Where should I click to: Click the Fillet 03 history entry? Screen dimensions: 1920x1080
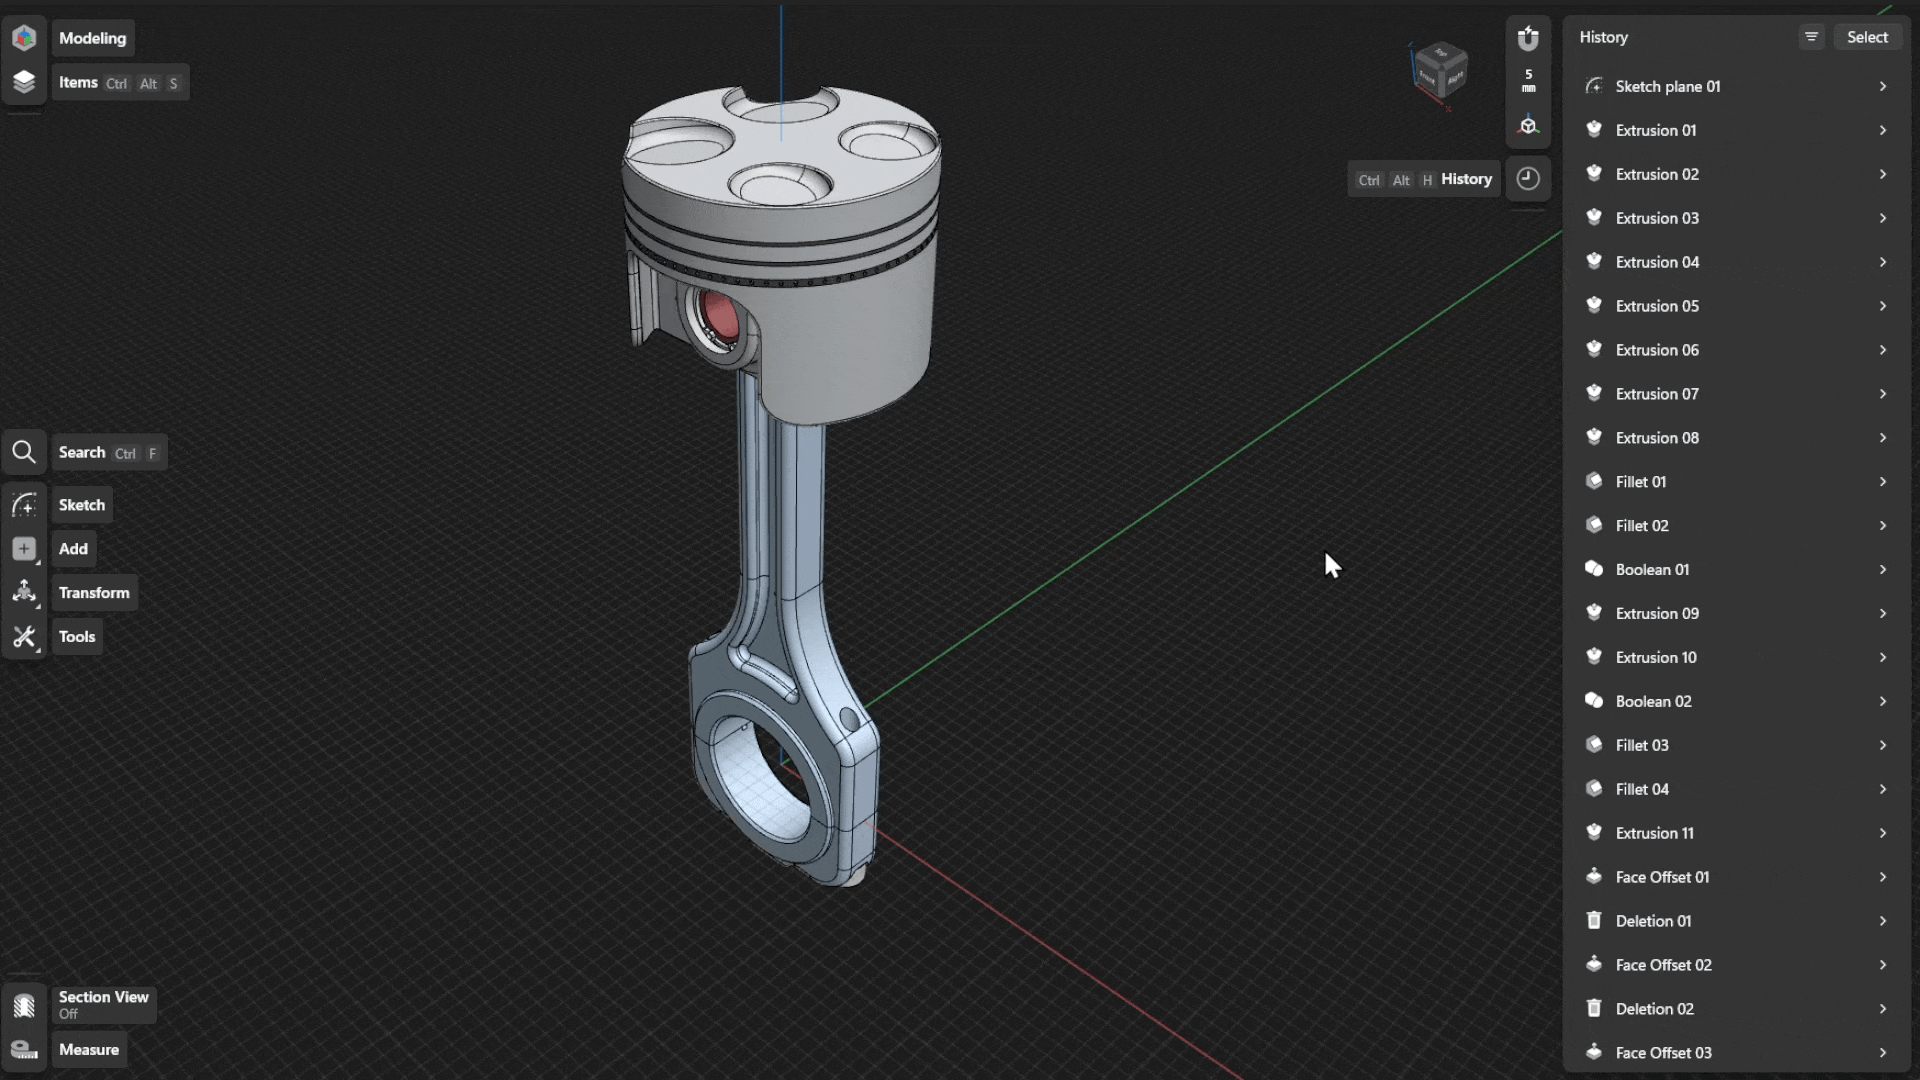click(x=1641, y=745)
